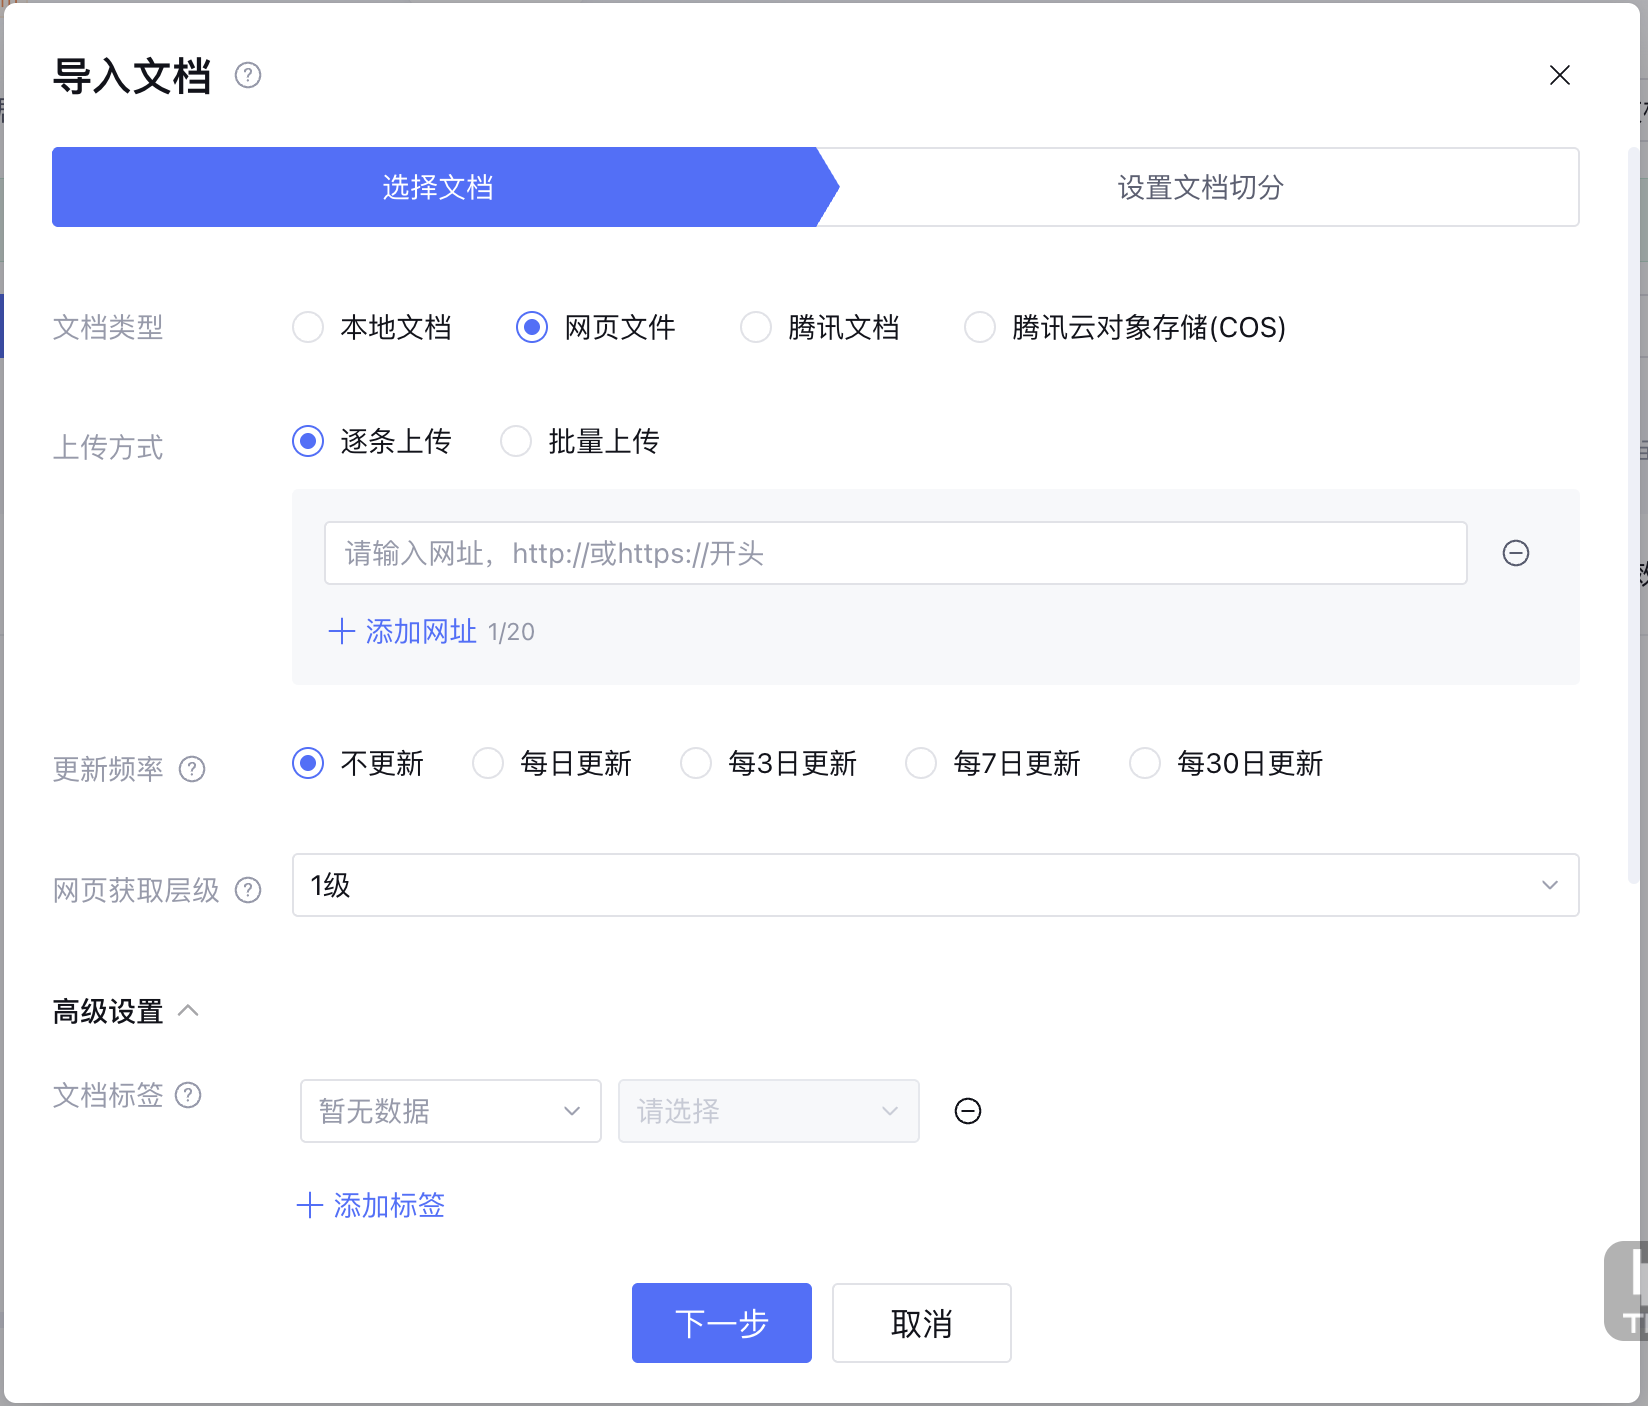This screenshot has height=1406, width=1648.
Task: Click 添加标签 link
Action: (x=372, y=1205)
